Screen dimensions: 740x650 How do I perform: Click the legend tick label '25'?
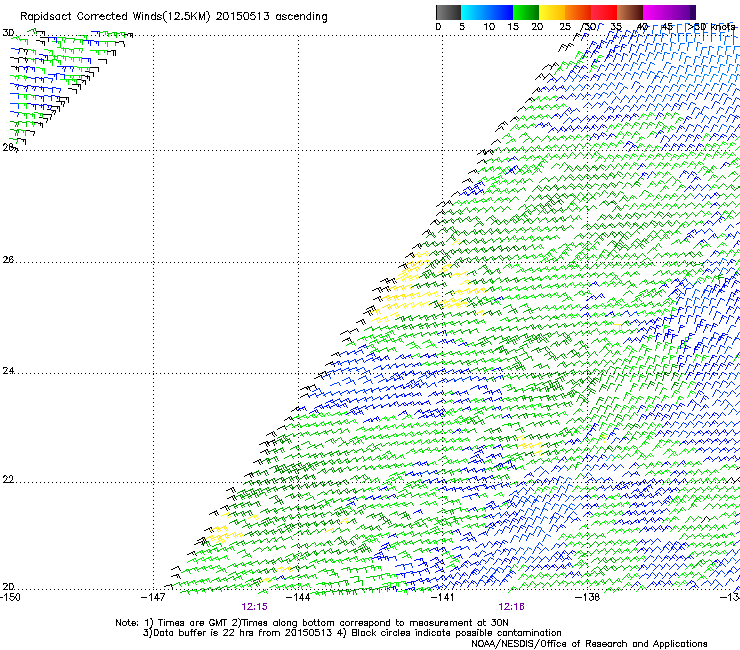(565, 27)
